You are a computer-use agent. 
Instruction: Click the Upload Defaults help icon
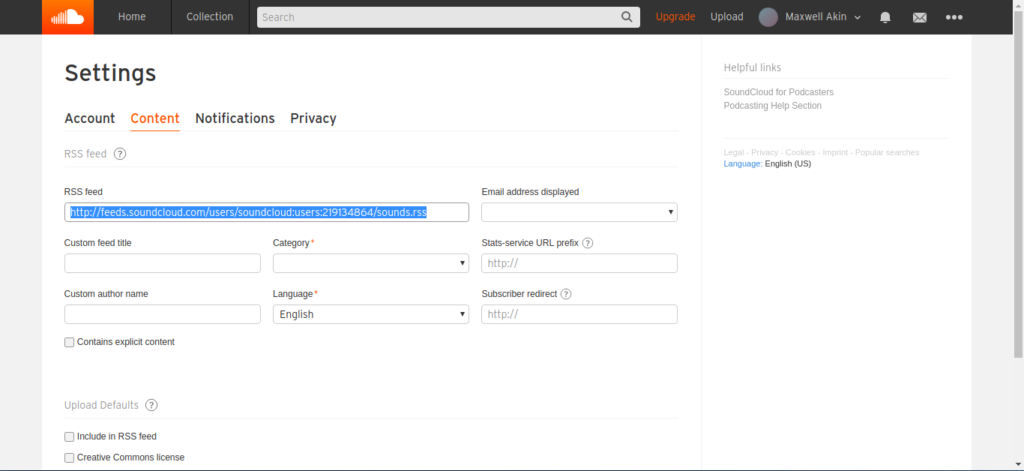tap(151, 405)
